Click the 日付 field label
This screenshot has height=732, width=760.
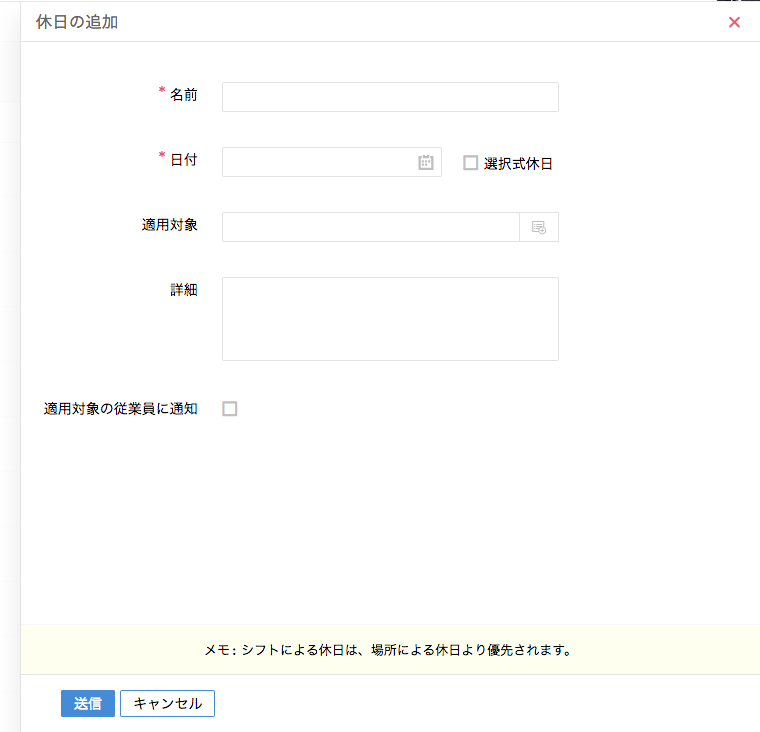183,160
